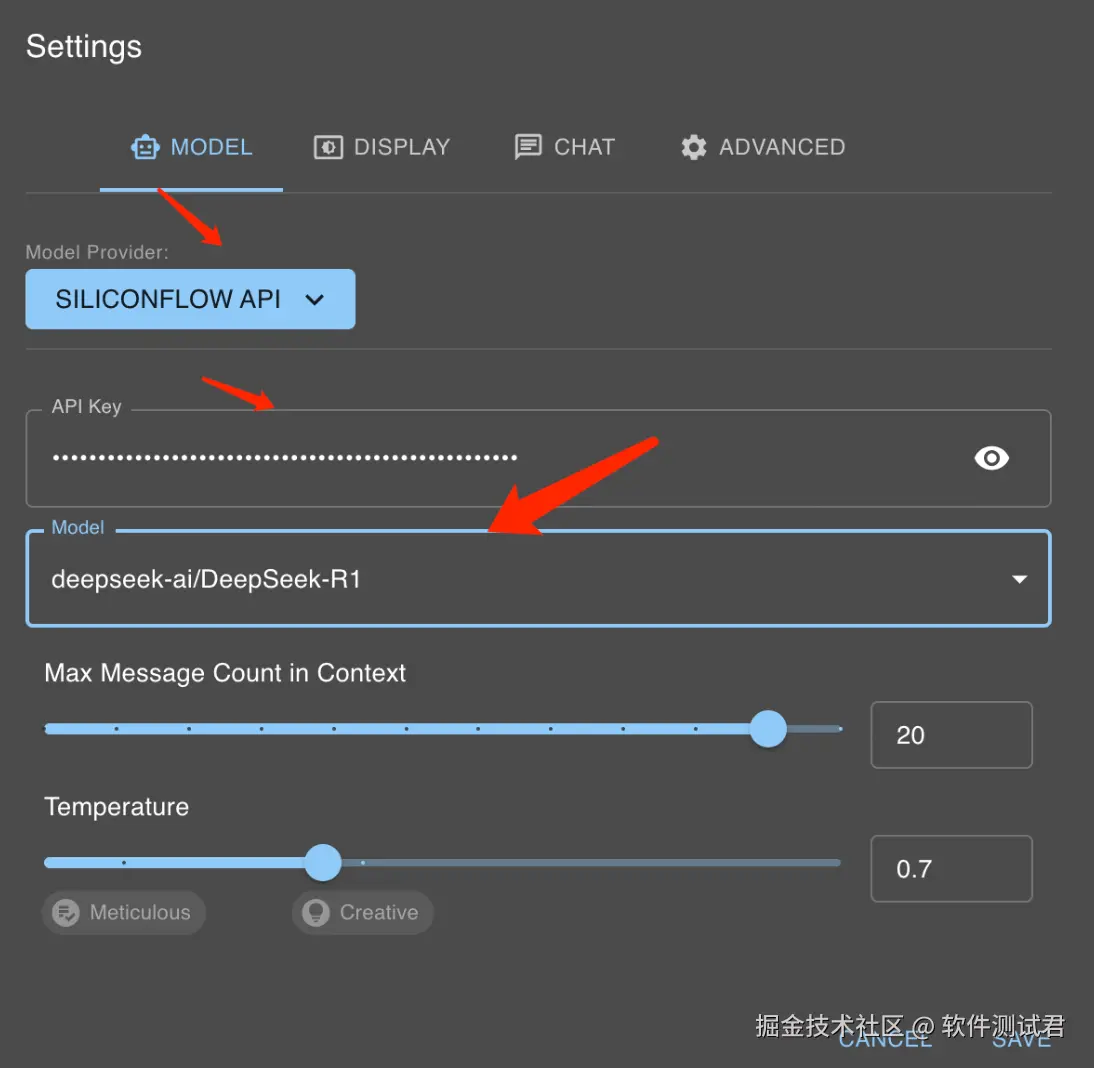Click the Temperature slider handle
The width and height of the screenshot is (1094, 1068).
click(322, 863)
